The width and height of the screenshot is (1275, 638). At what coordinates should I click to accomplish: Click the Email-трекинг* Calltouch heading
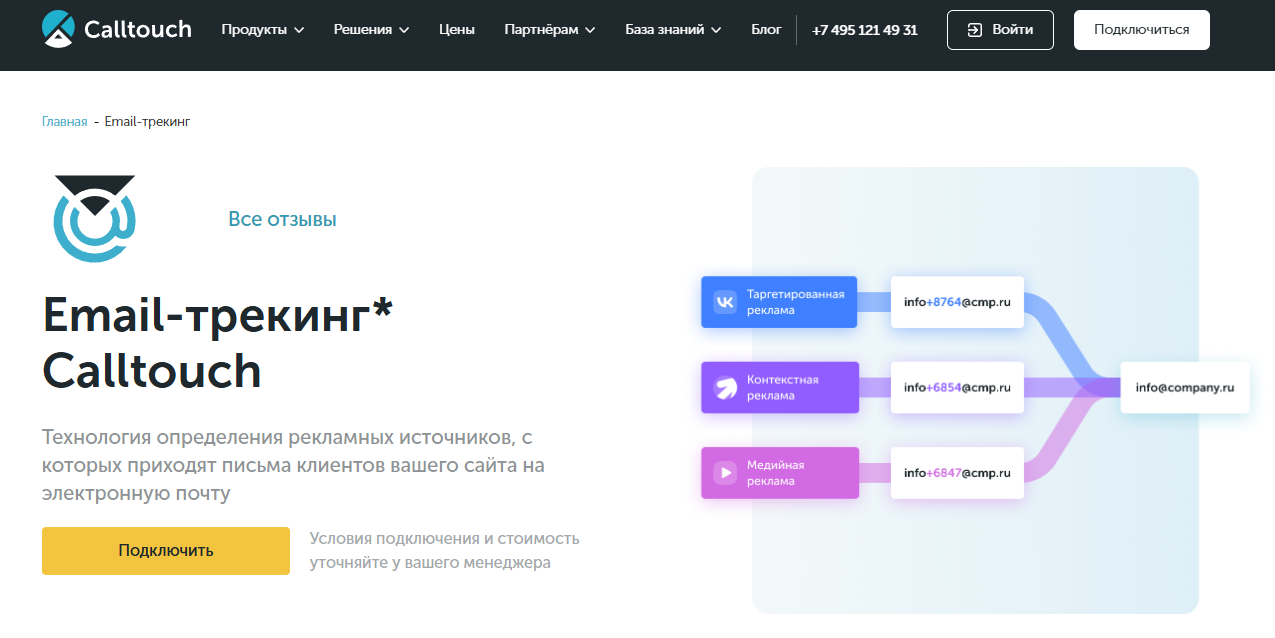tap(218, 344)
